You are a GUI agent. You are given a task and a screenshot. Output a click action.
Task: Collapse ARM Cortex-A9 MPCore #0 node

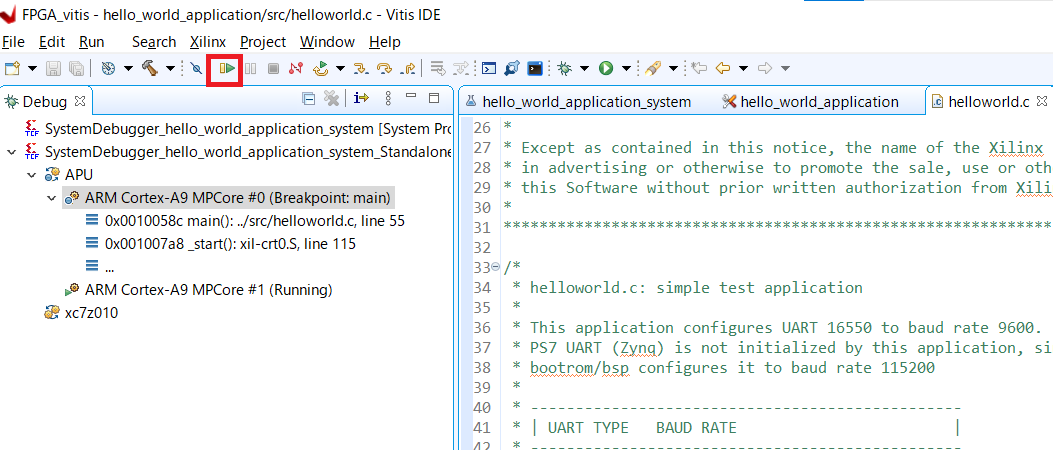pos(51,198)
